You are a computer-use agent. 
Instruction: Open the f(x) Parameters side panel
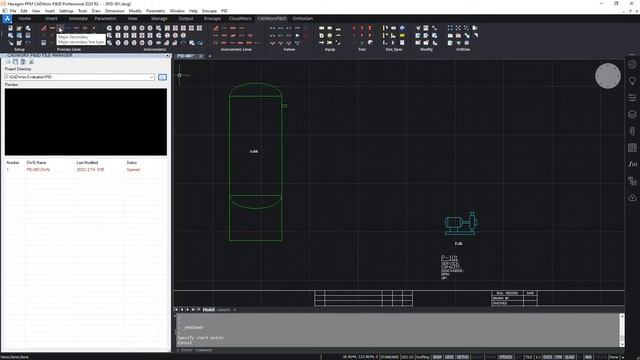pyautogui.click(x=632, y=164)
